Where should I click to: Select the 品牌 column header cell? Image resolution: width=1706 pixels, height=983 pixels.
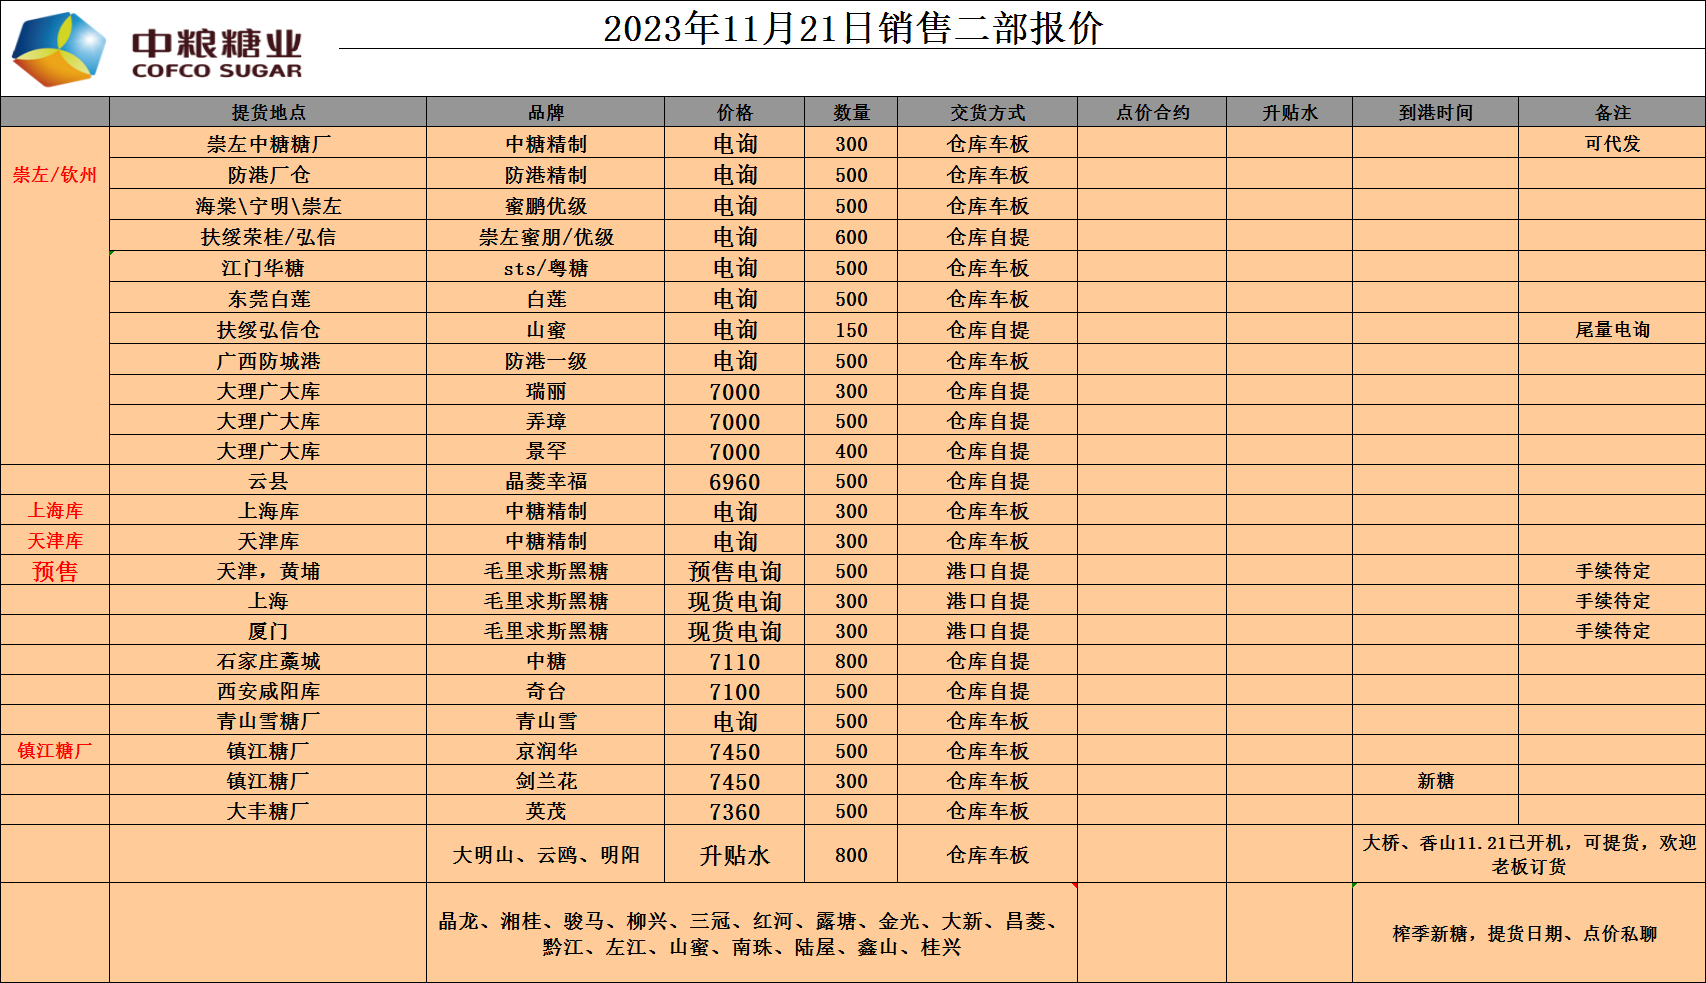545,112
